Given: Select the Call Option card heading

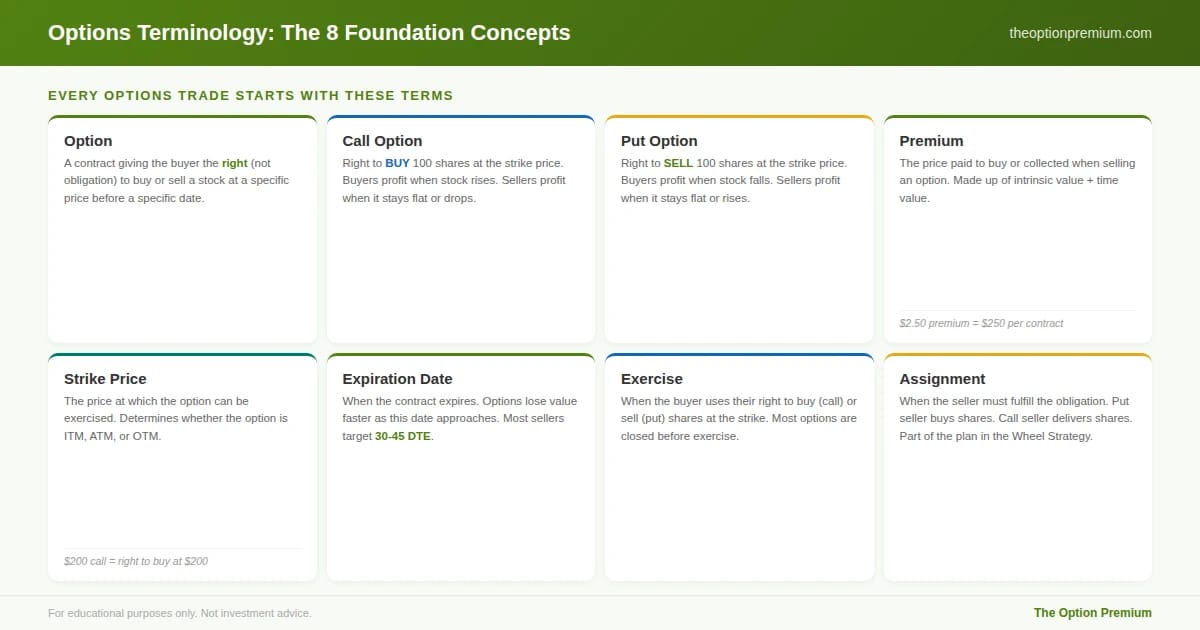Looking at the screenshot, I should click(x=382, y=141).
